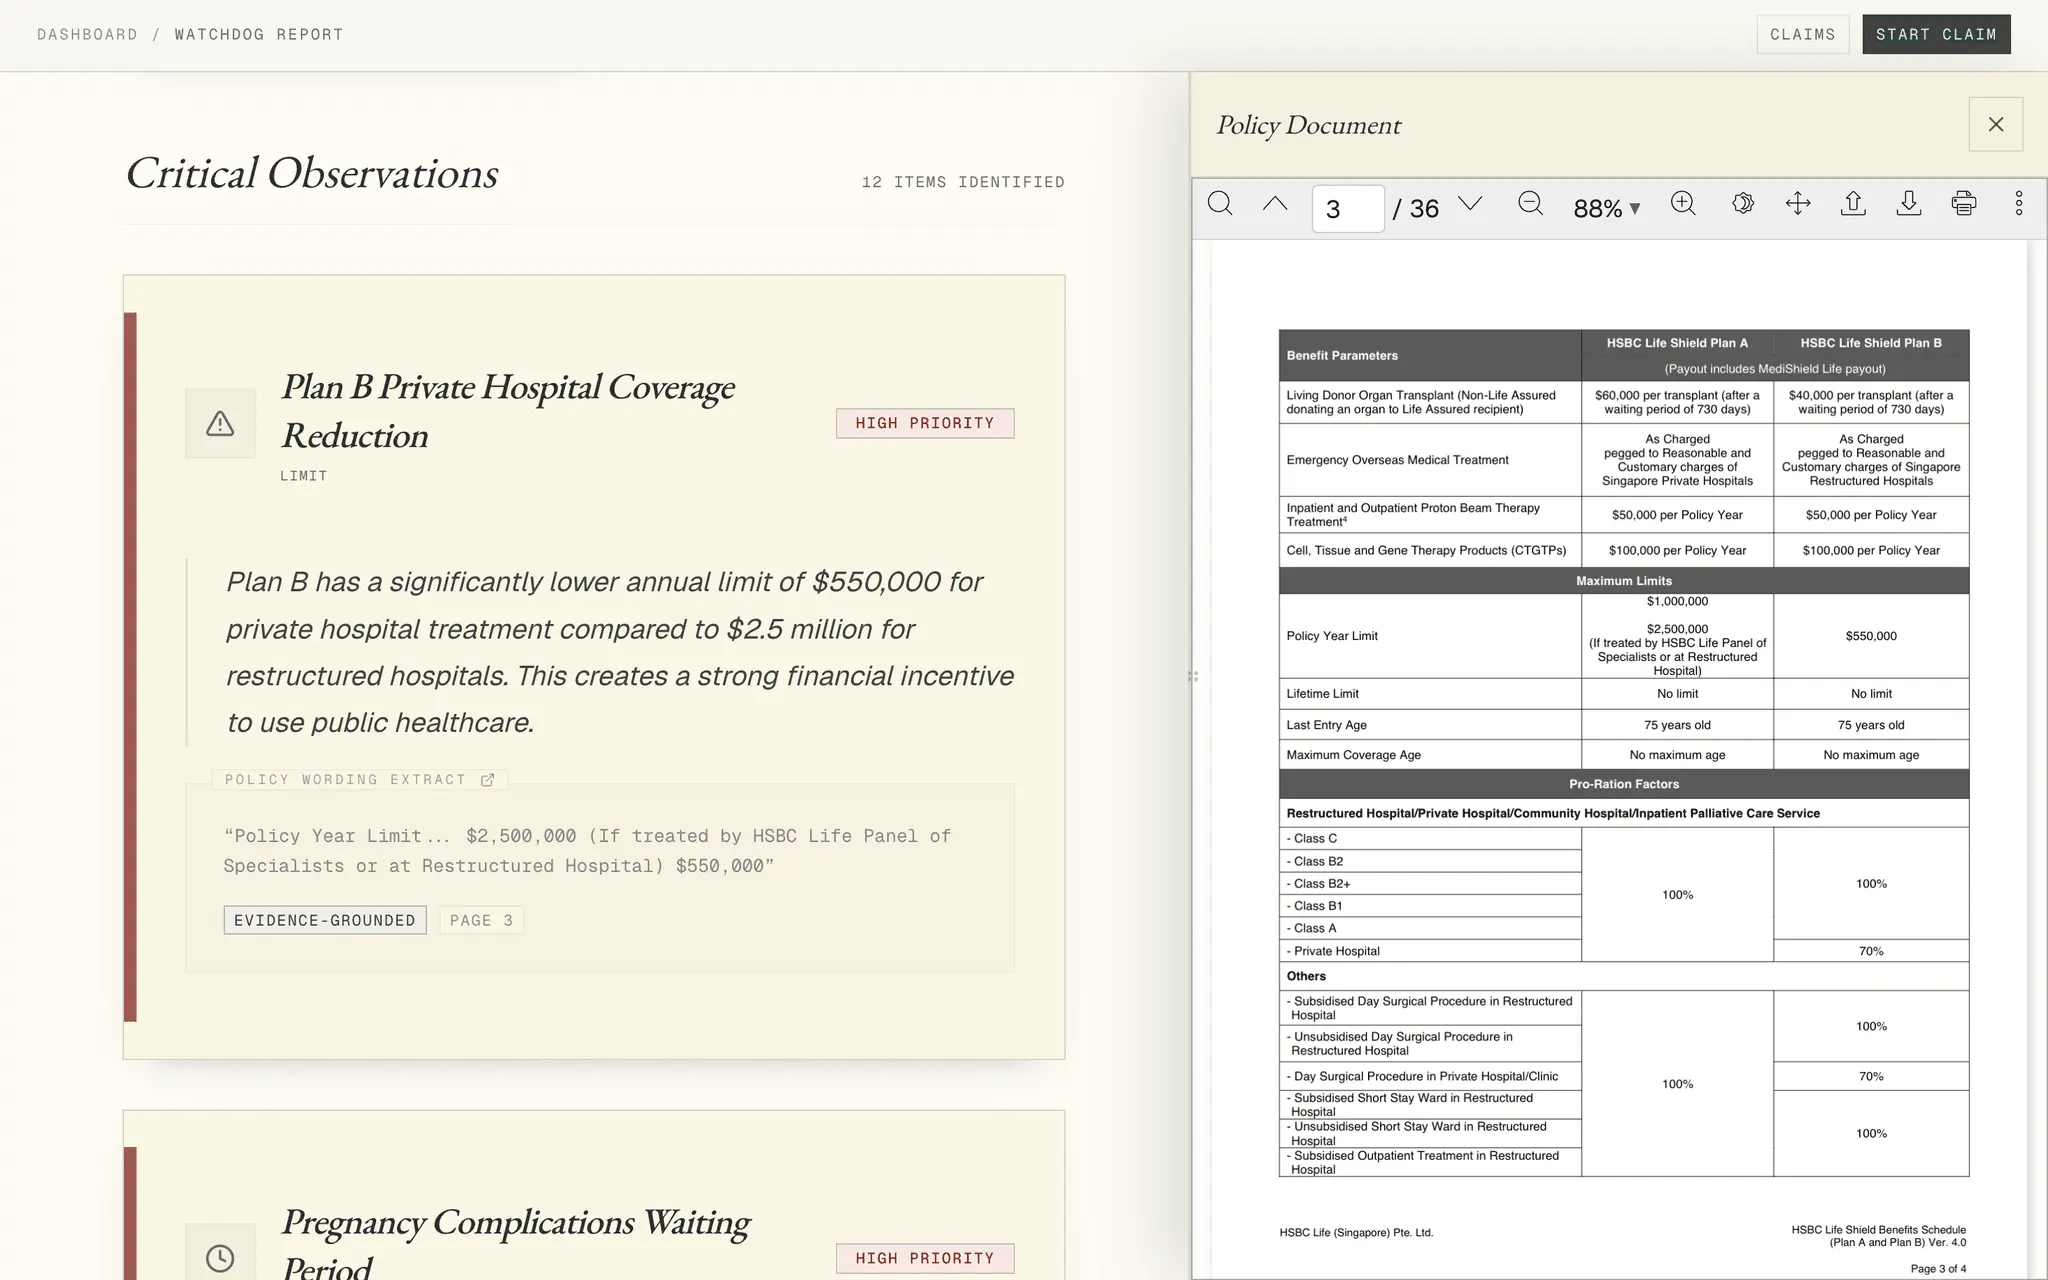Open search in the PDF viewer

[1220, 204]
